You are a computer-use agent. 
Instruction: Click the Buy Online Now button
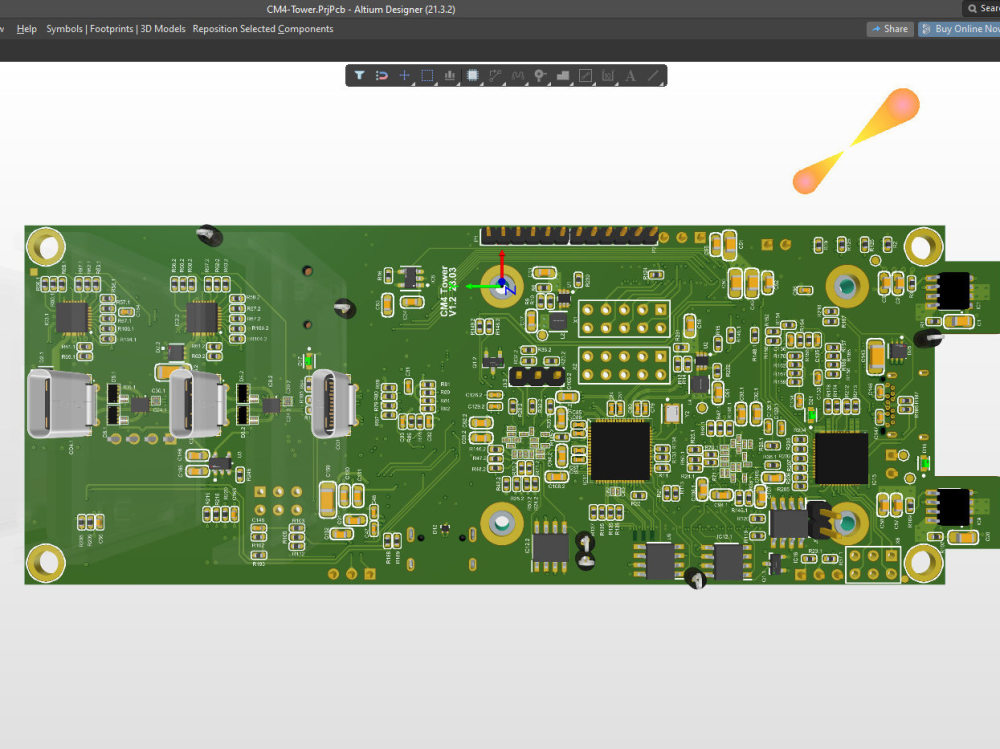[959, 29]
